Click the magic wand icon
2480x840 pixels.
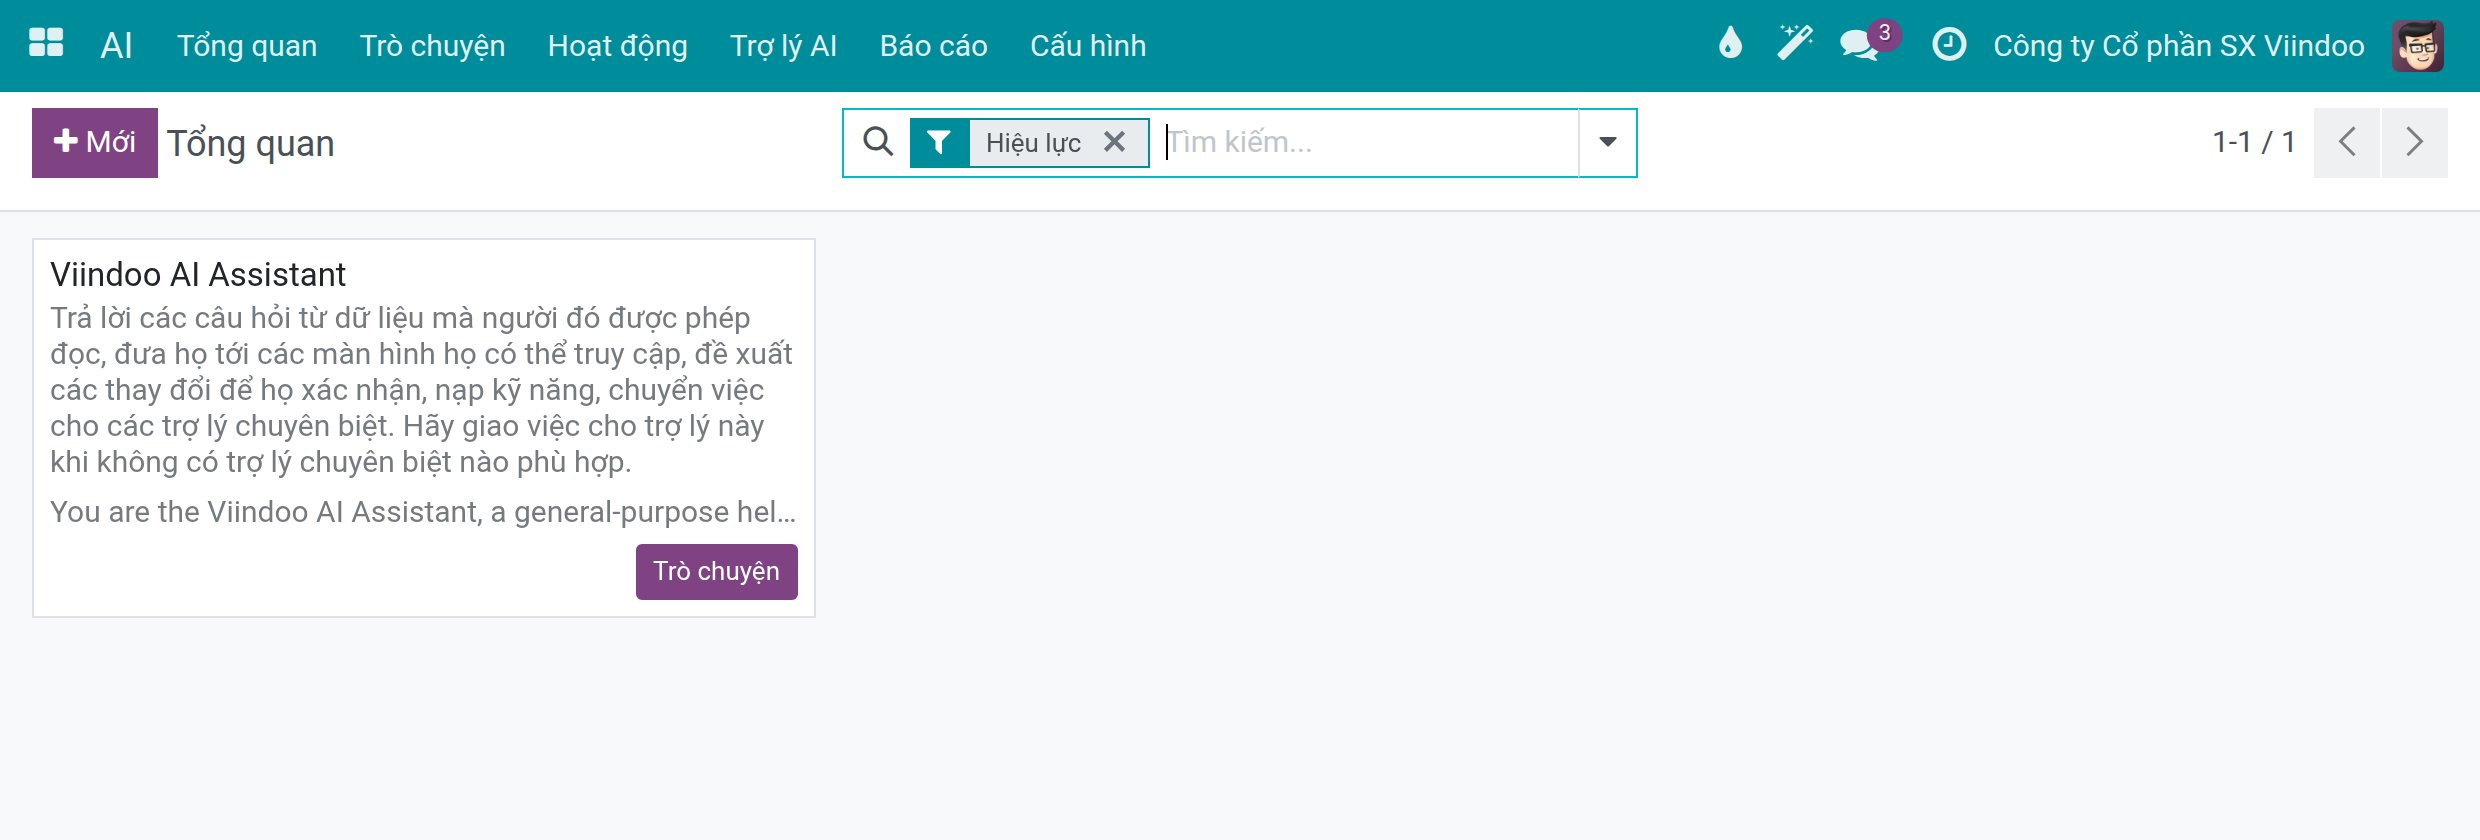pos(1795,44)
